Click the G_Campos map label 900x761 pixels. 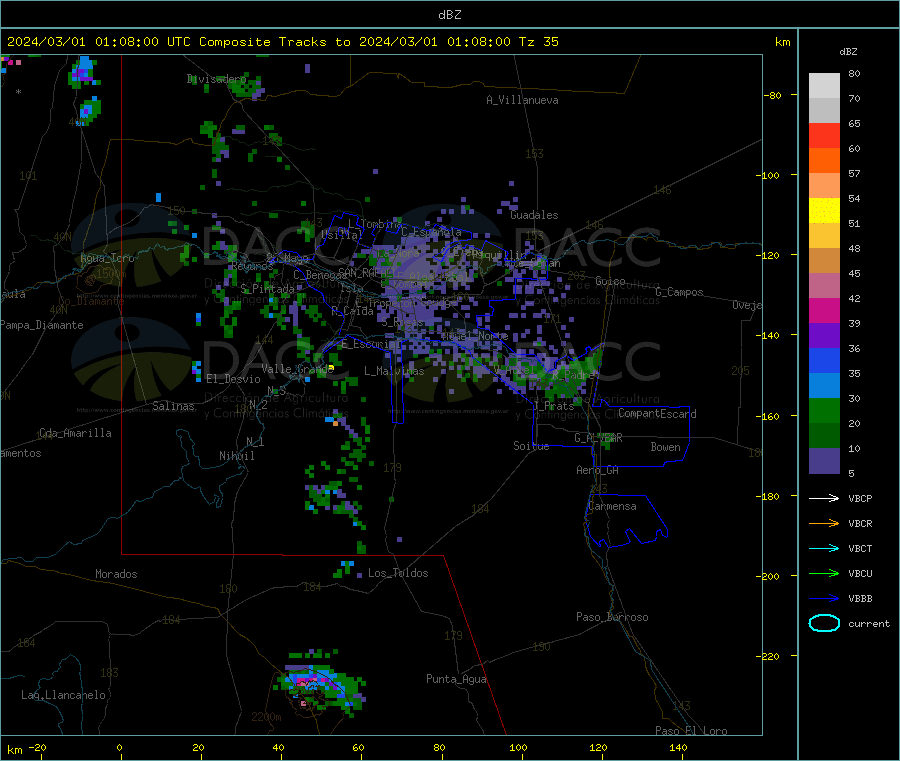click(x=679, y=292)
